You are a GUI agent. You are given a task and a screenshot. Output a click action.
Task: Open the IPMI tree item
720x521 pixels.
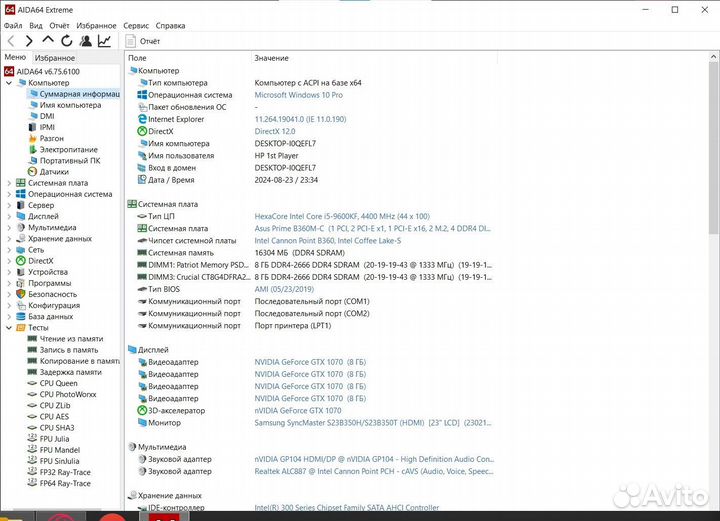tap(47, 127)
